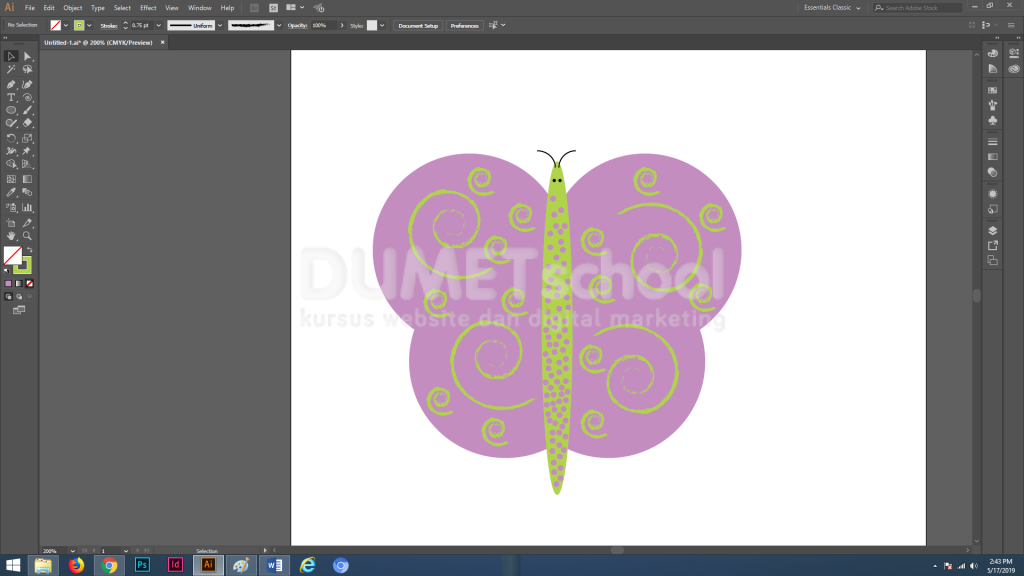Open the Layers panel icon

[993, 231]
